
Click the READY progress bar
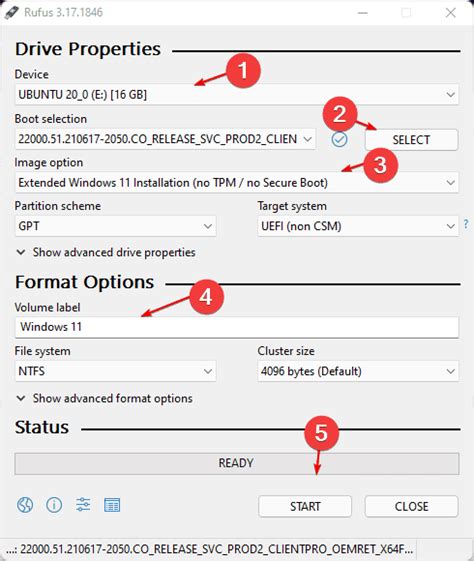(236, 463)
